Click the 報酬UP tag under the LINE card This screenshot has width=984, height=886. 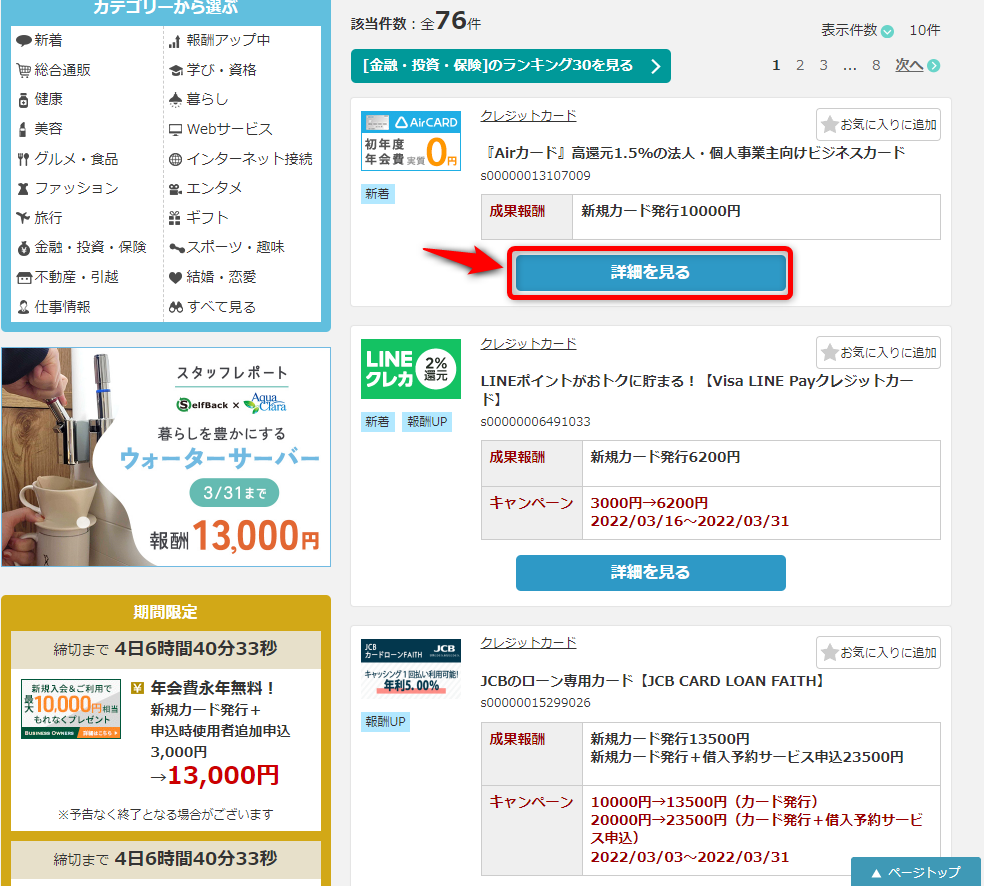(427, 422)
